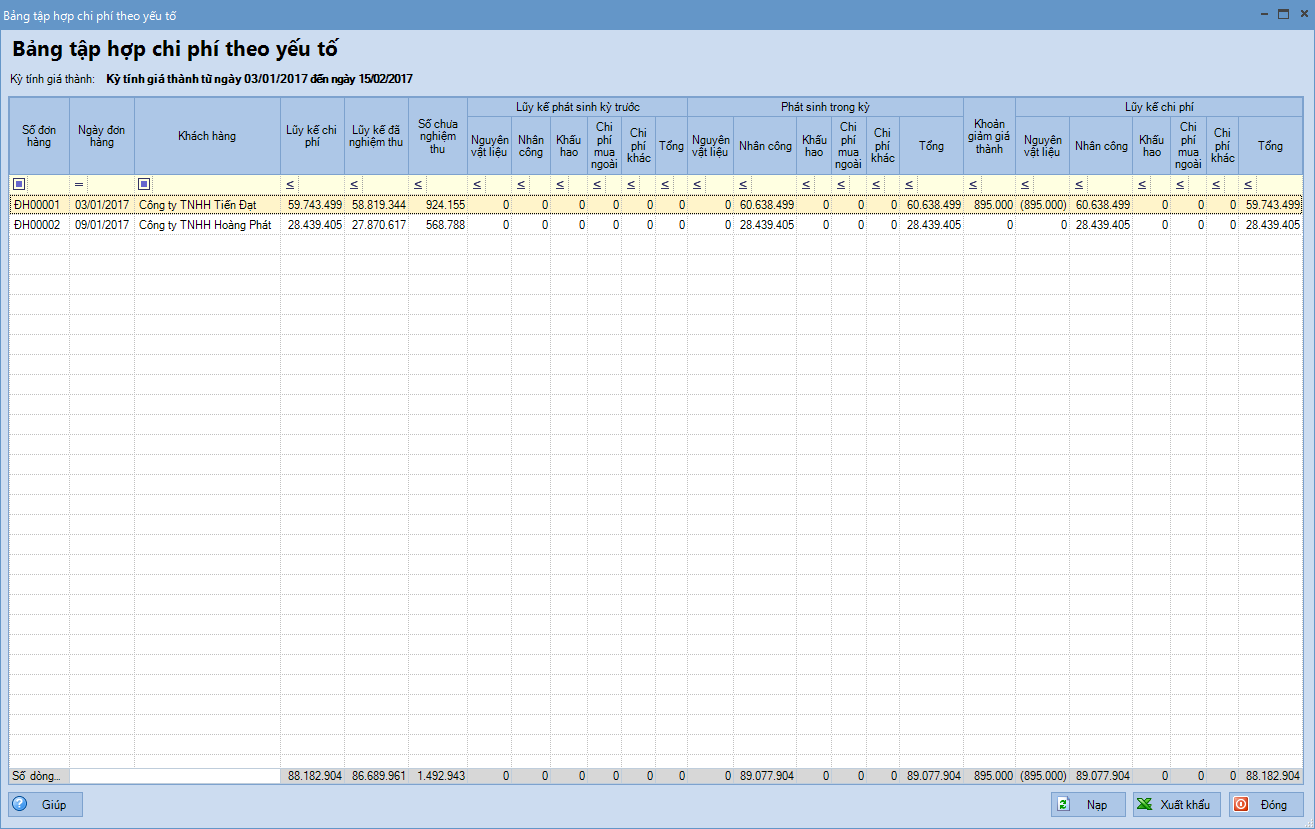Open the ≤ operator under Lũy kế đã nghiệm thu
This screenshot has height=829, width=1315.
coord(353,184)
